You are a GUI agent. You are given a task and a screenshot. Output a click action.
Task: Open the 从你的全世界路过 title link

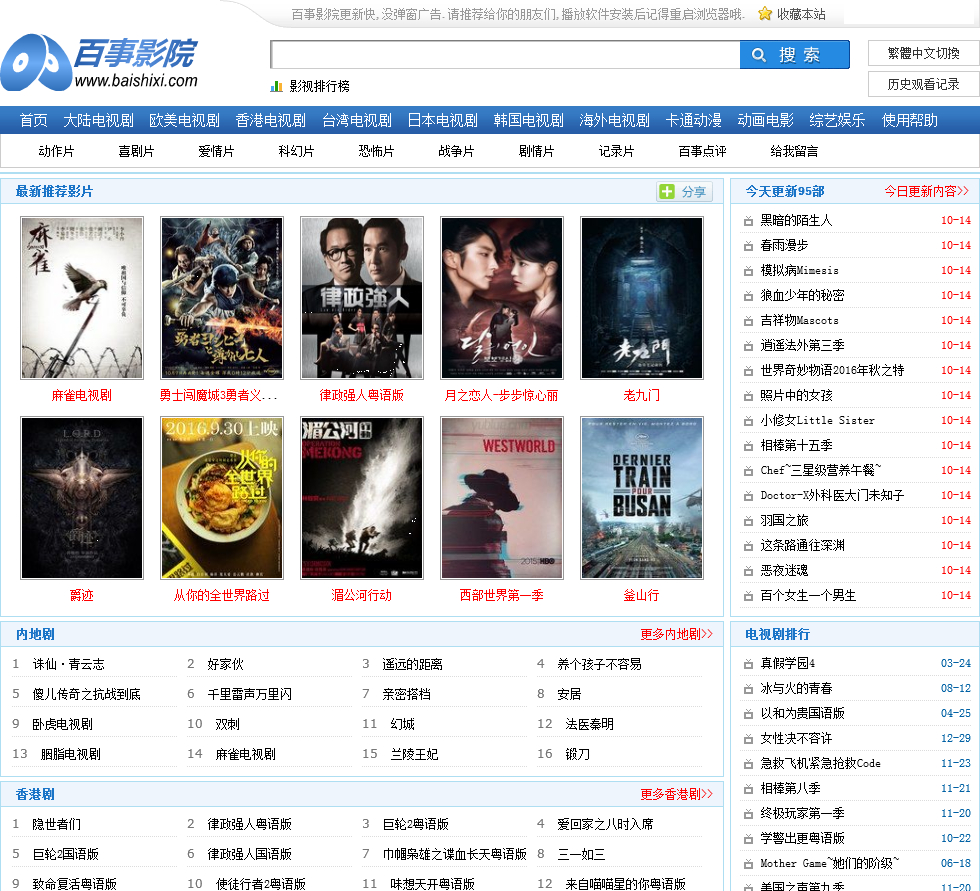tap(221, 595)
